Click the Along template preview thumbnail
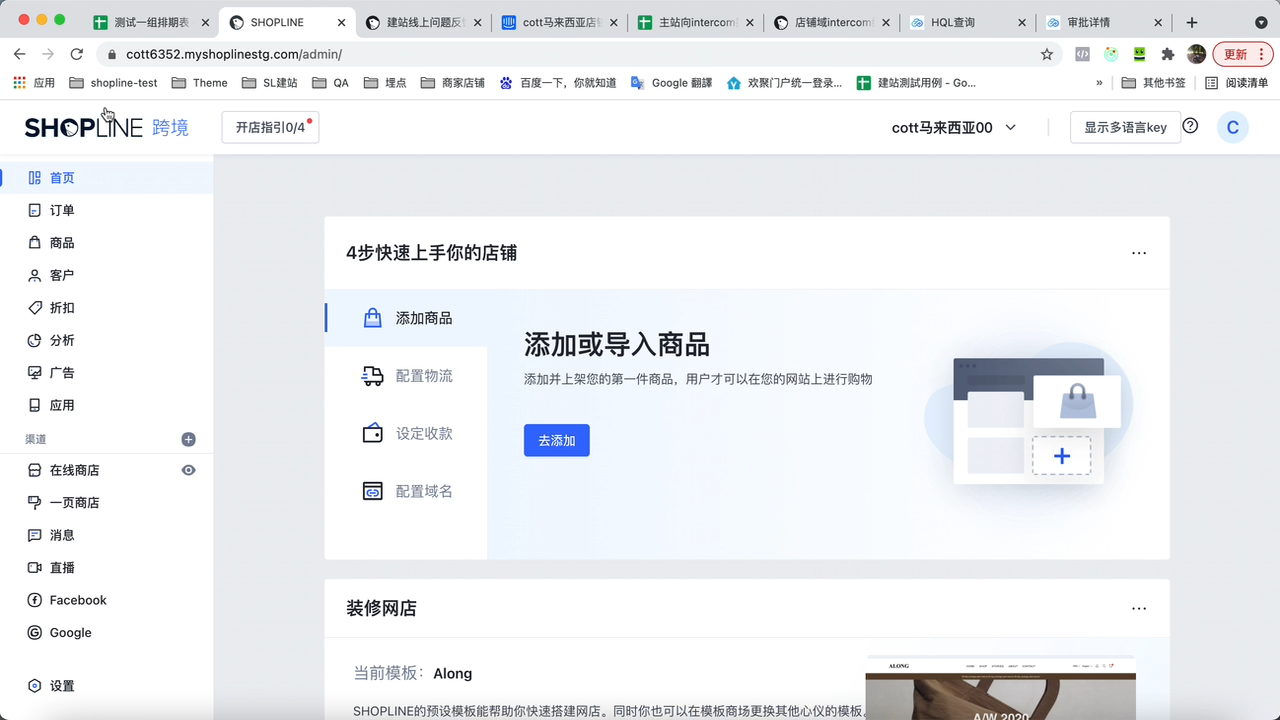The height and width of the screenshot is (720, 1280). coord(1000,688)
